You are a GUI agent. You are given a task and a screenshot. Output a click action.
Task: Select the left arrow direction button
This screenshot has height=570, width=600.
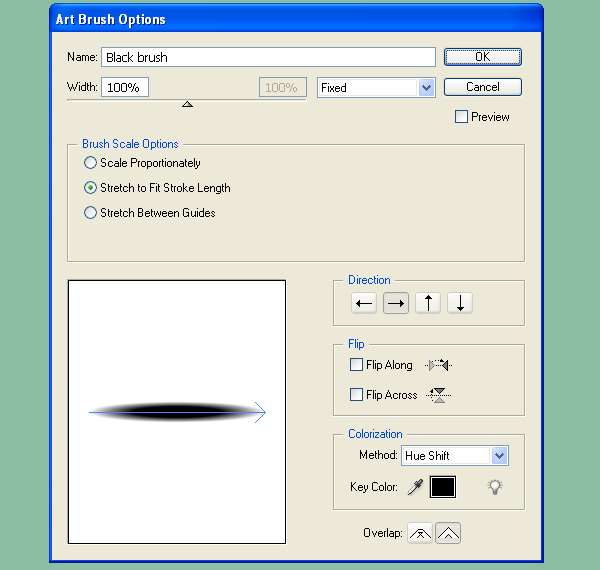click(364, 303)
